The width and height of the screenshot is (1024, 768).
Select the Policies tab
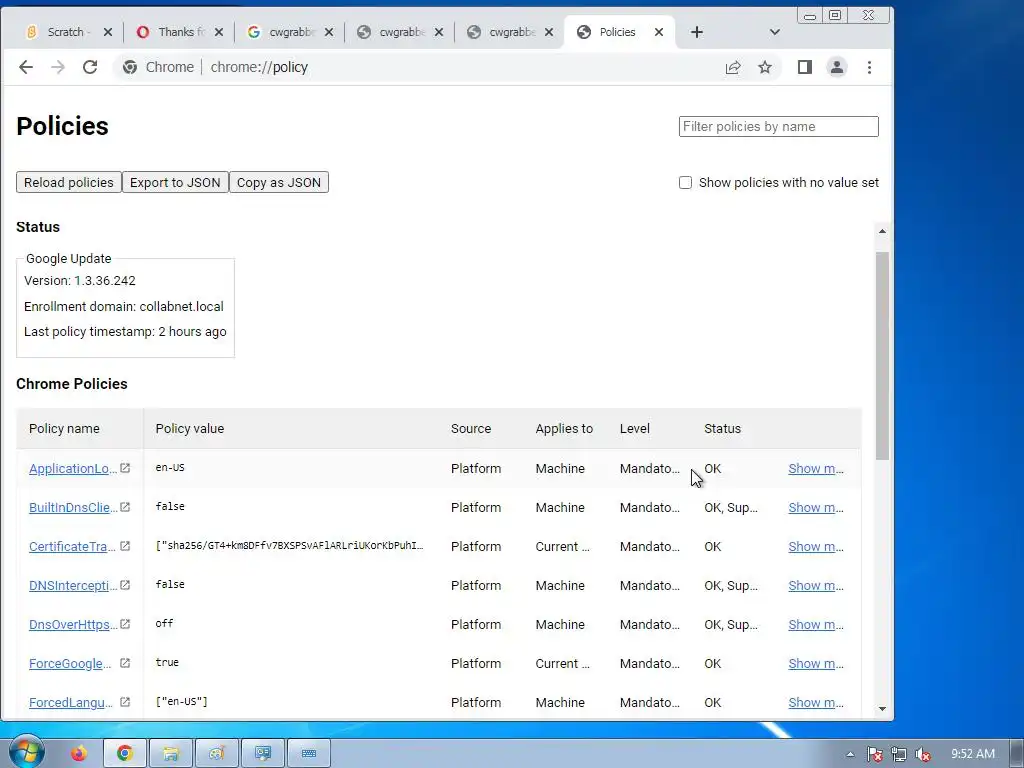tap(617, 32)
